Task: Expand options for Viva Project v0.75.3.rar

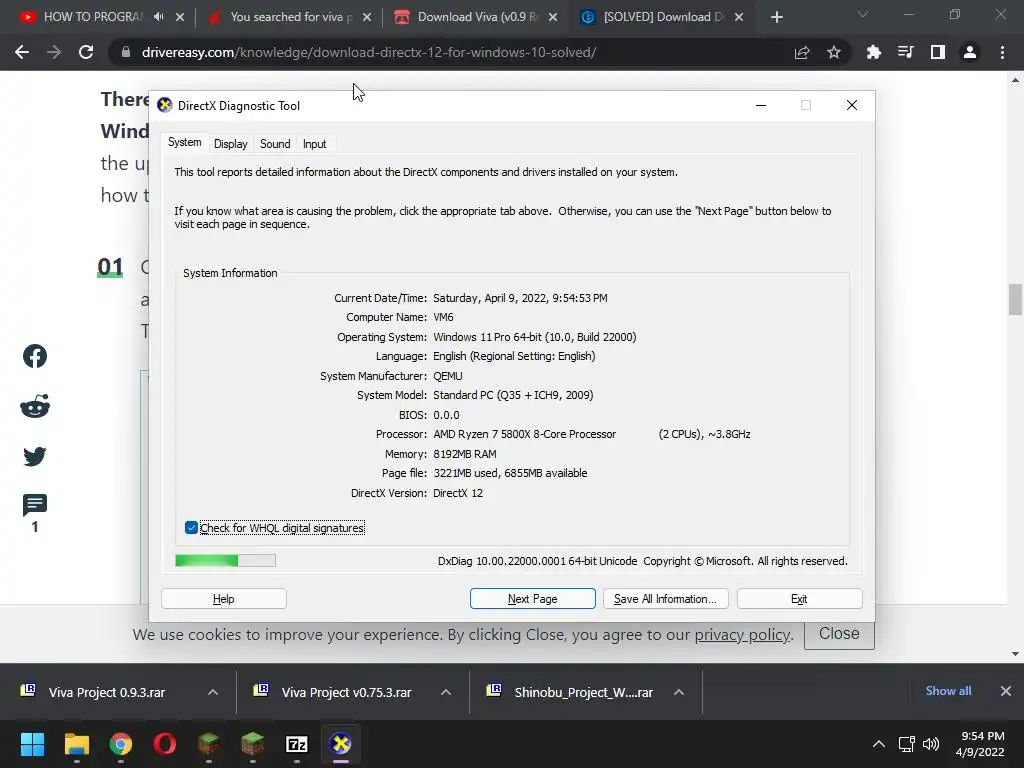Action: point(446,692)
